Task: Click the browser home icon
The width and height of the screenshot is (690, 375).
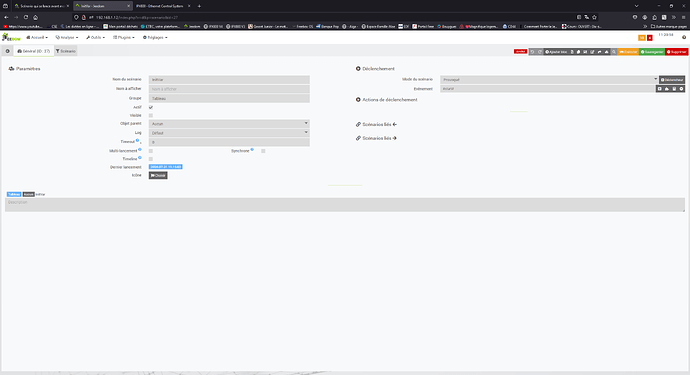Action: (36, 17)
